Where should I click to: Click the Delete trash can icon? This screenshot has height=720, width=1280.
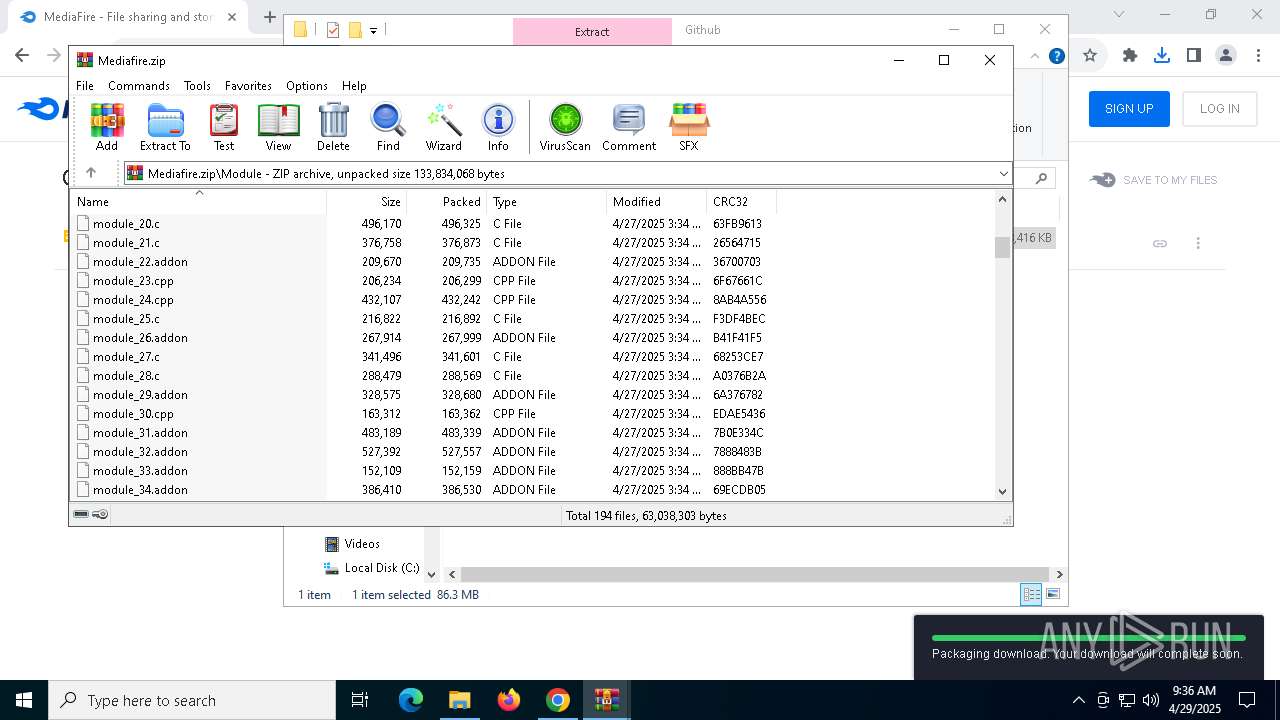click(x=333, y=127)
